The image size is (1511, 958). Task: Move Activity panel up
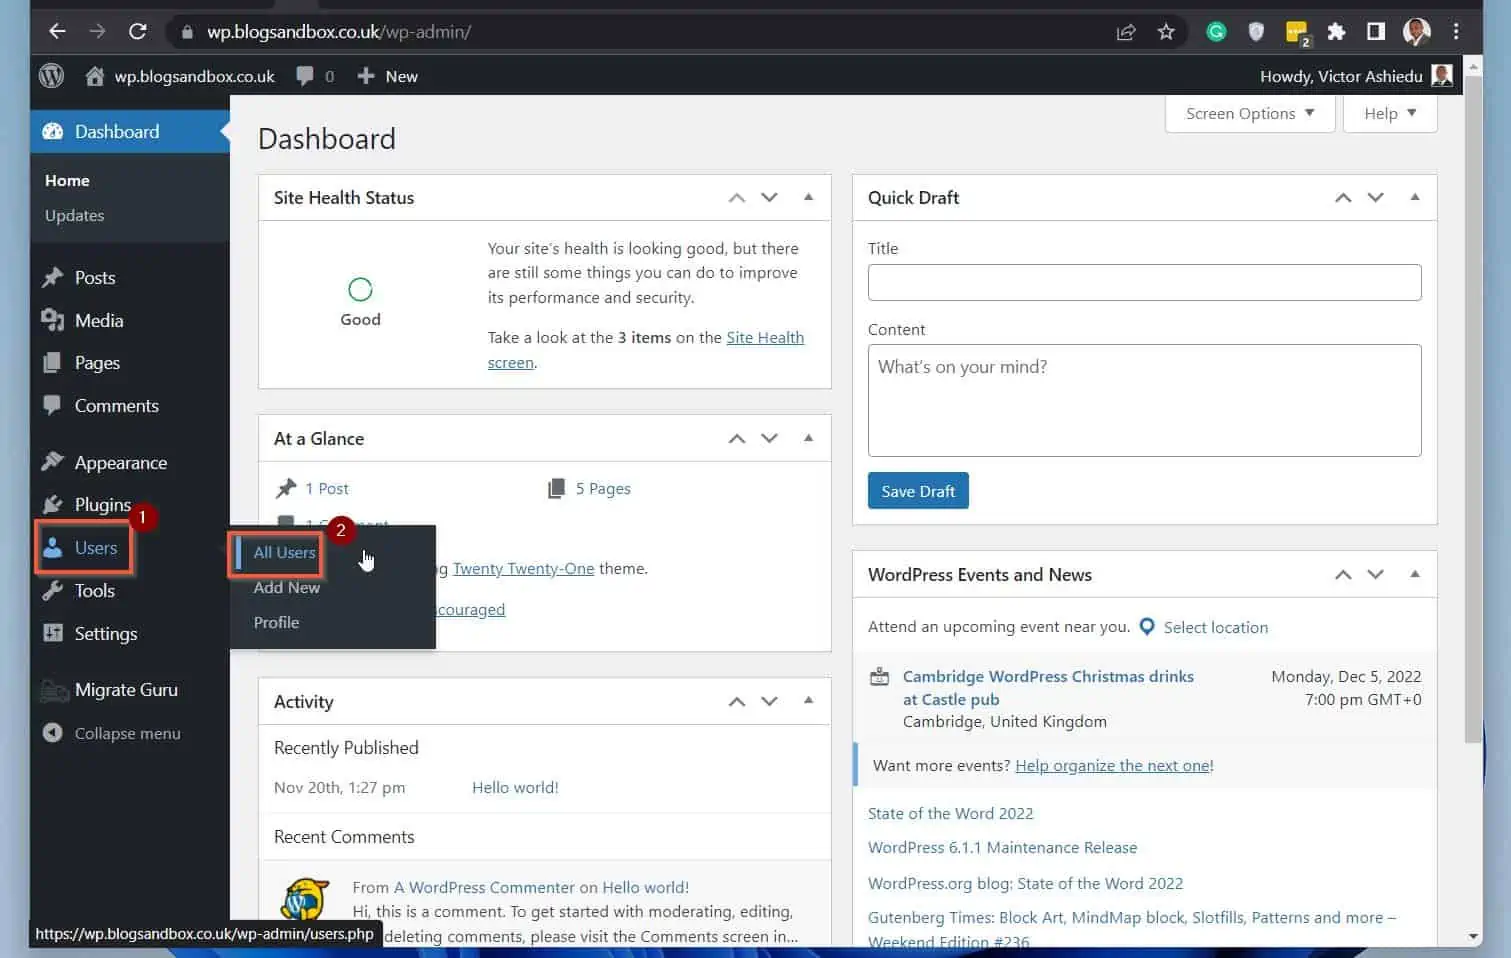pyautogui.click(x=737, y=702)
